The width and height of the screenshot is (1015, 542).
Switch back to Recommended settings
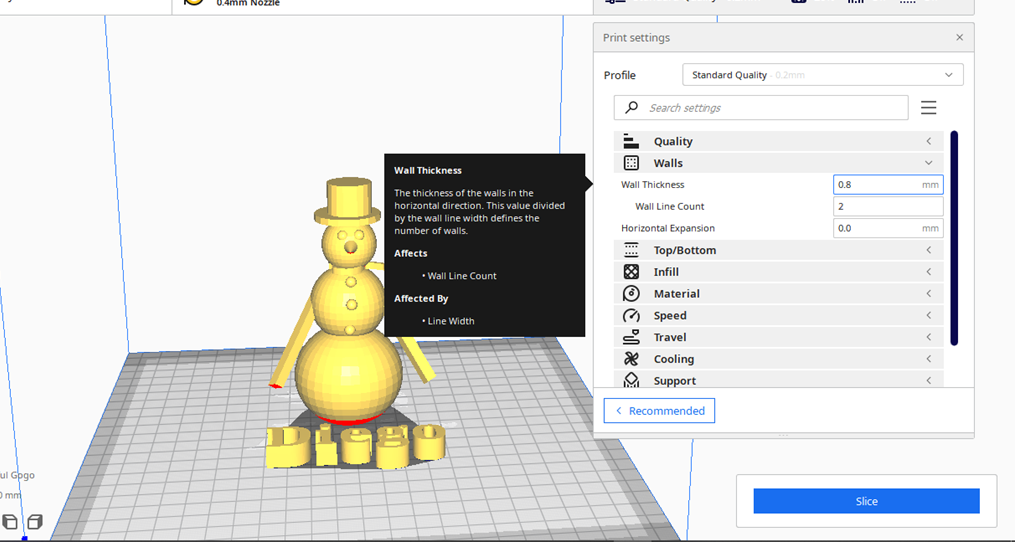[659, 411]
